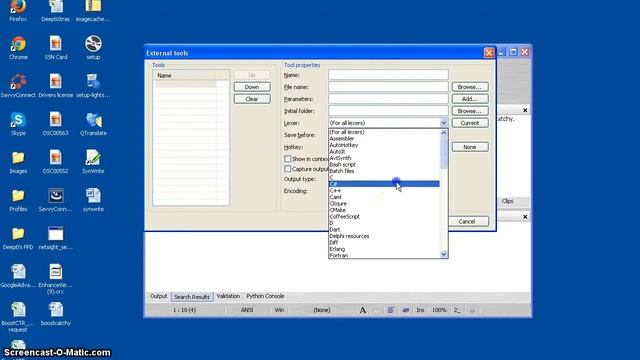This screenshot has height=360, width=640.
Task: Open the SavvyConn... desktop icon
Action: click(x=56, y=199)
